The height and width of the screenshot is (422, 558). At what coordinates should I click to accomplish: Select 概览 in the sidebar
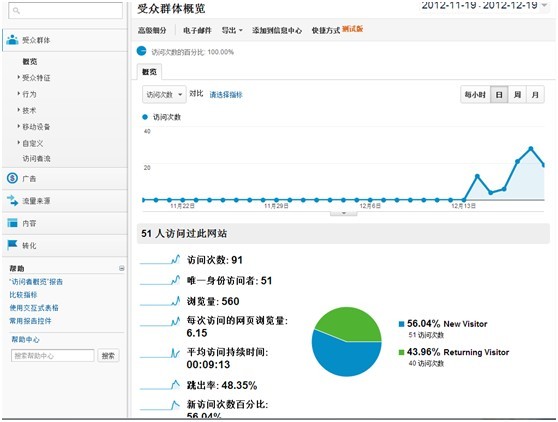30,61
